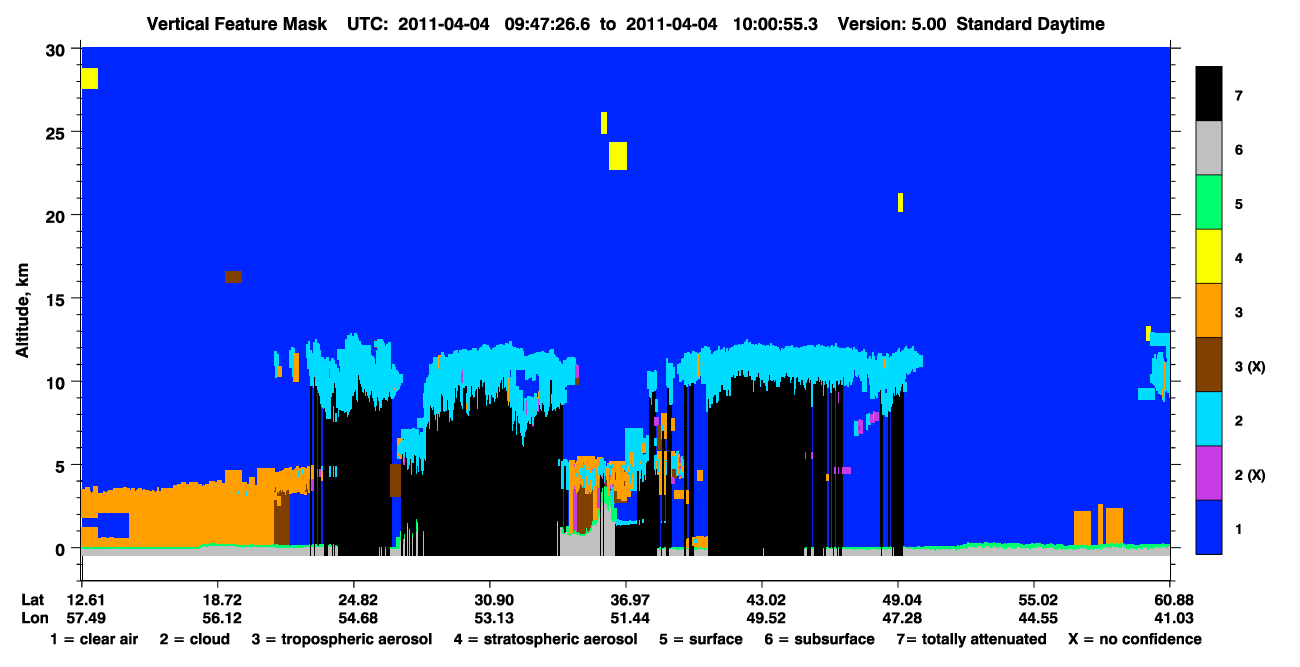Click the brown color swatch labeled 3 (X)
Screen dimensions: 1300x667
tap(1209, 365)
